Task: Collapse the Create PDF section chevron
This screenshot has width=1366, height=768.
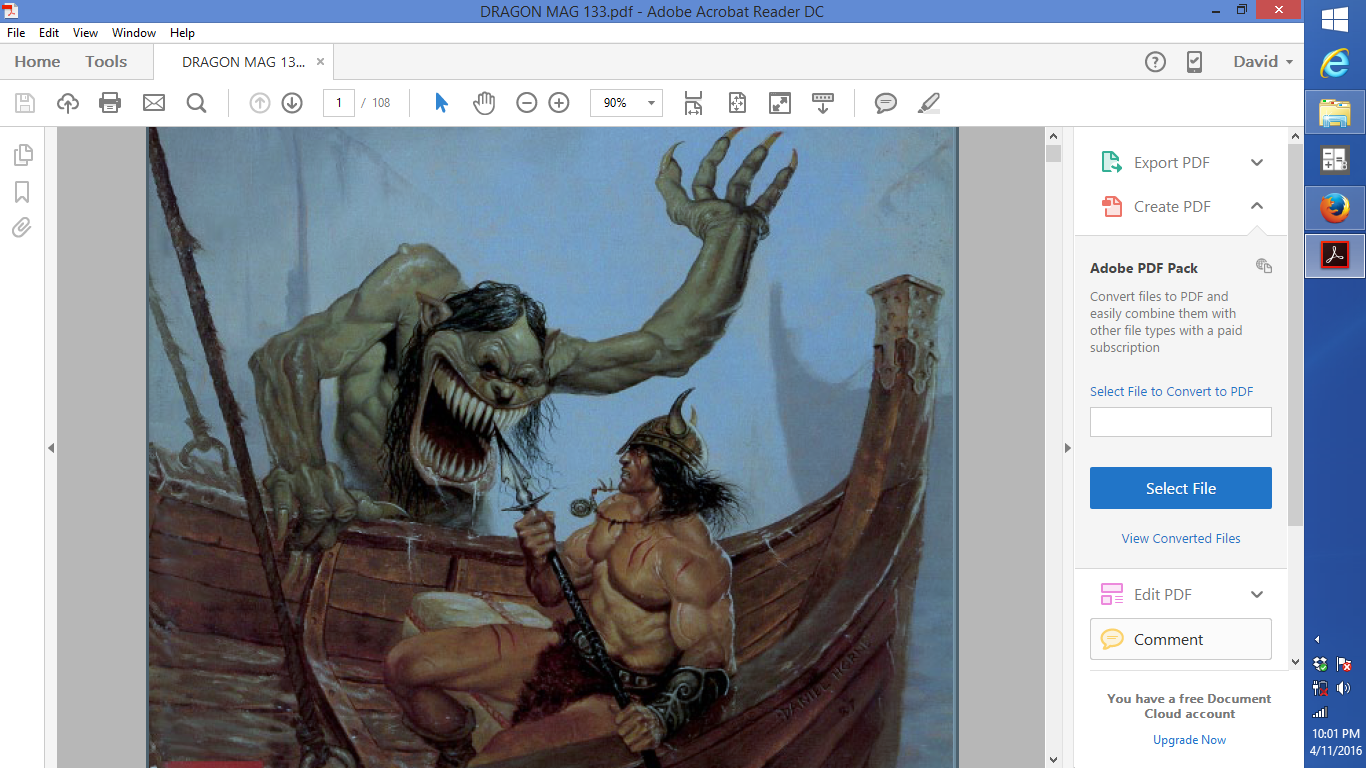Action: tap(1257, 206)
